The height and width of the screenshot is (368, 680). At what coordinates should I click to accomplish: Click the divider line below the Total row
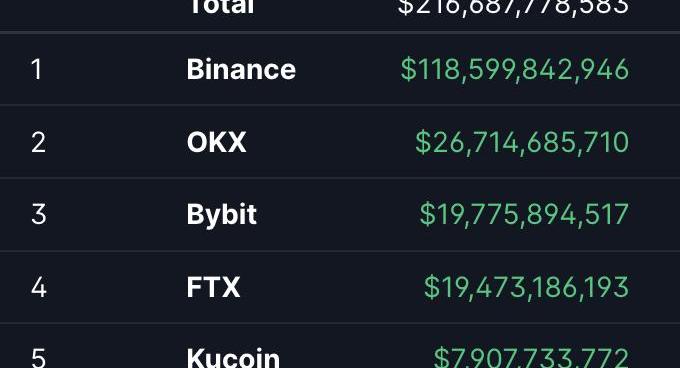pos(340,32)
